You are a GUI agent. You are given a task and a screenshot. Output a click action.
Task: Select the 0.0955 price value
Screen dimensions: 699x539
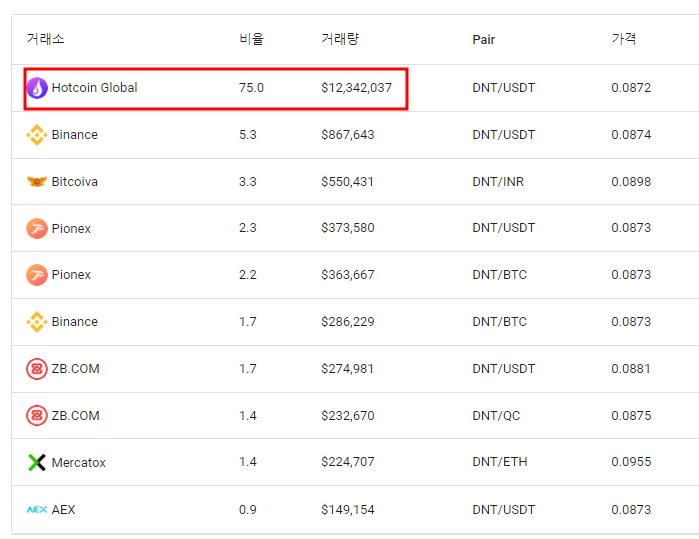[x=631, y=461]
